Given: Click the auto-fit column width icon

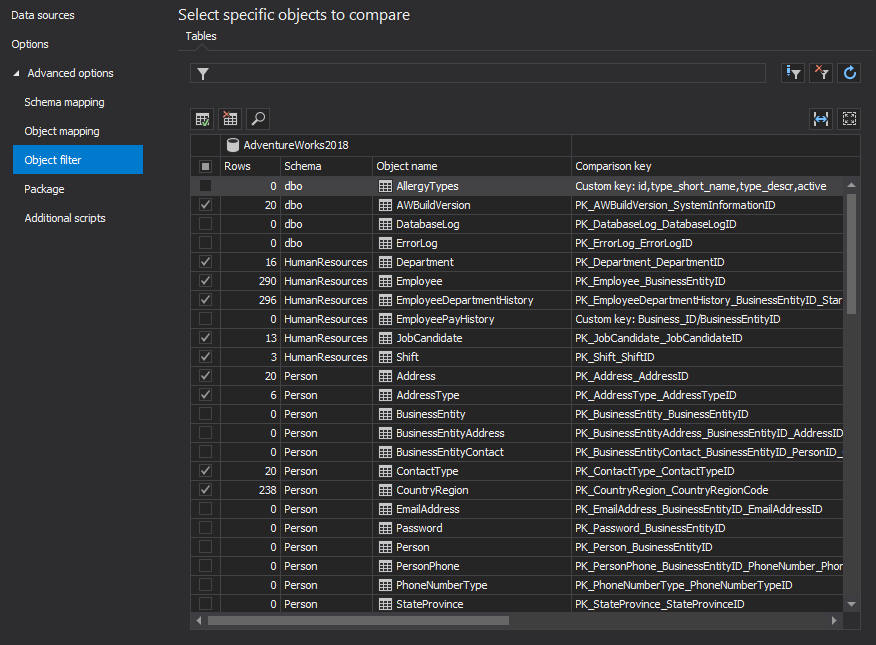Looking at the screenshot, I should pos(821,119).
